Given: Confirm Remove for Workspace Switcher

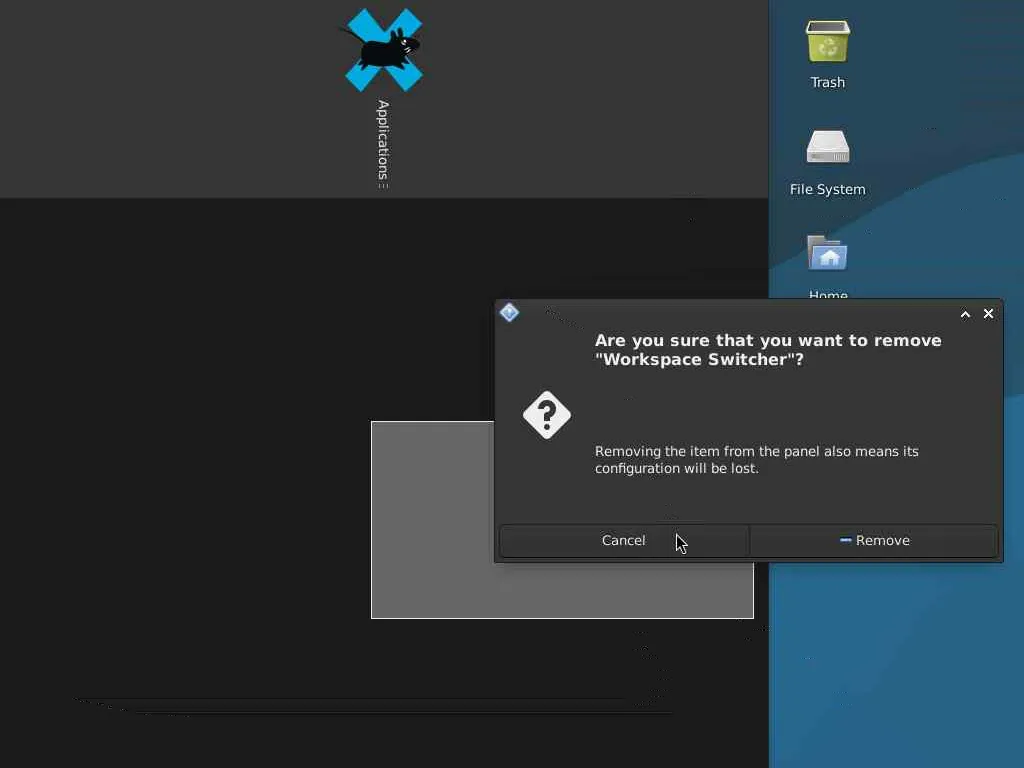Looking at the screenshot, I should click(874, 541).
